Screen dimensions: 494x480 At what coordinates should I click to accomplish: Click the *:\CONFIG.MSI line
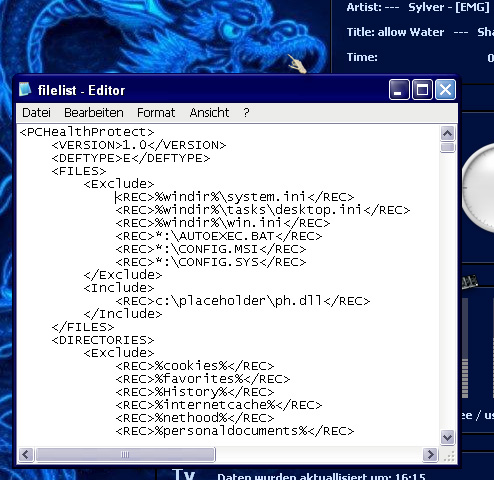click(211, 249)
